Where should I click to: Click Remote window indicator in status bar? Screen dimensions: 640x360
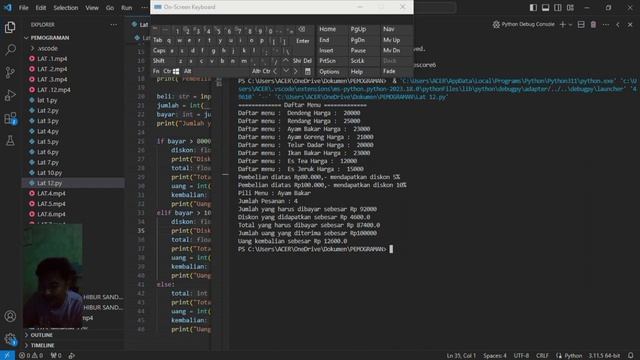(x=7, y=356)
